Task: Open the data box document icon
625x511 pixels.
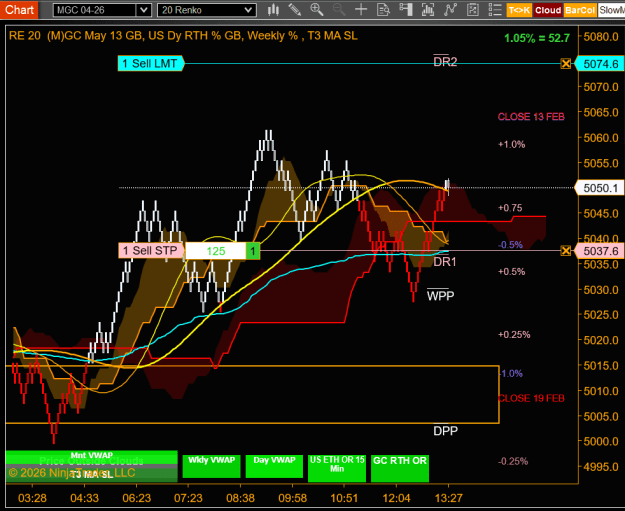Action: pyautogui.click(x=383, y=10)
